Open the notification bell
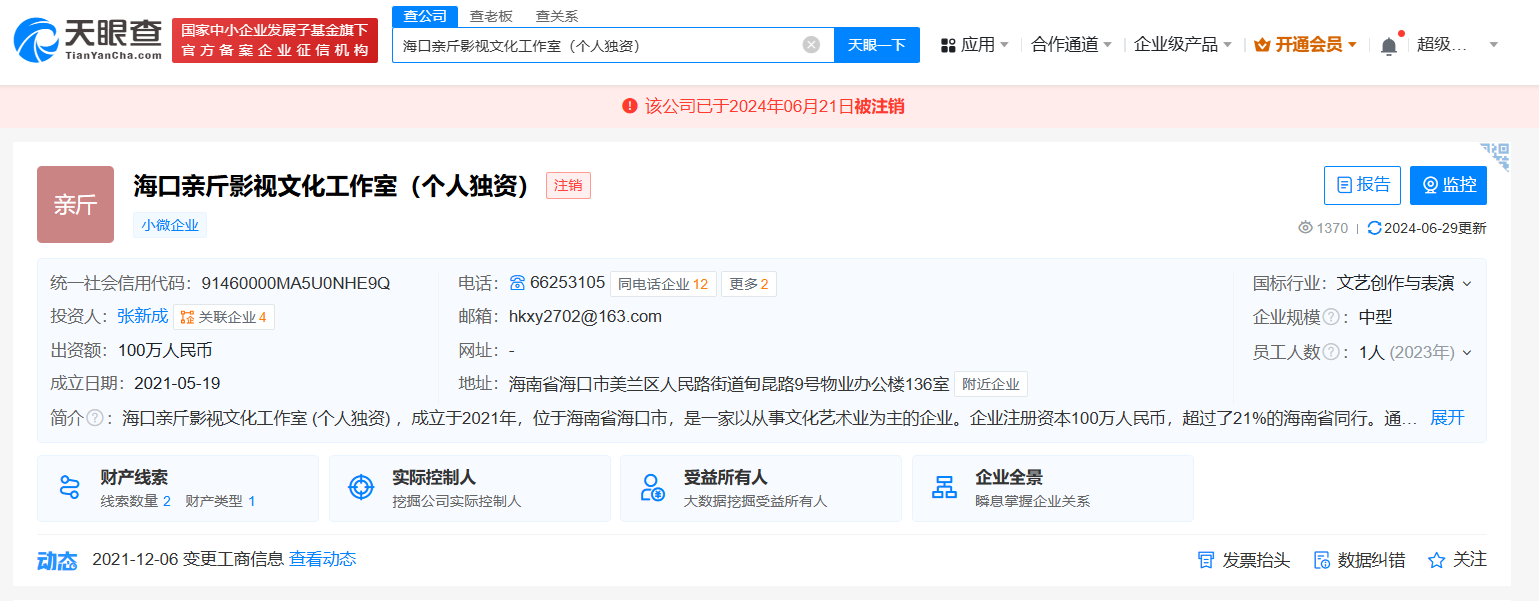Viewport: 1539px width, 601px height. [x=1389, y=44]
